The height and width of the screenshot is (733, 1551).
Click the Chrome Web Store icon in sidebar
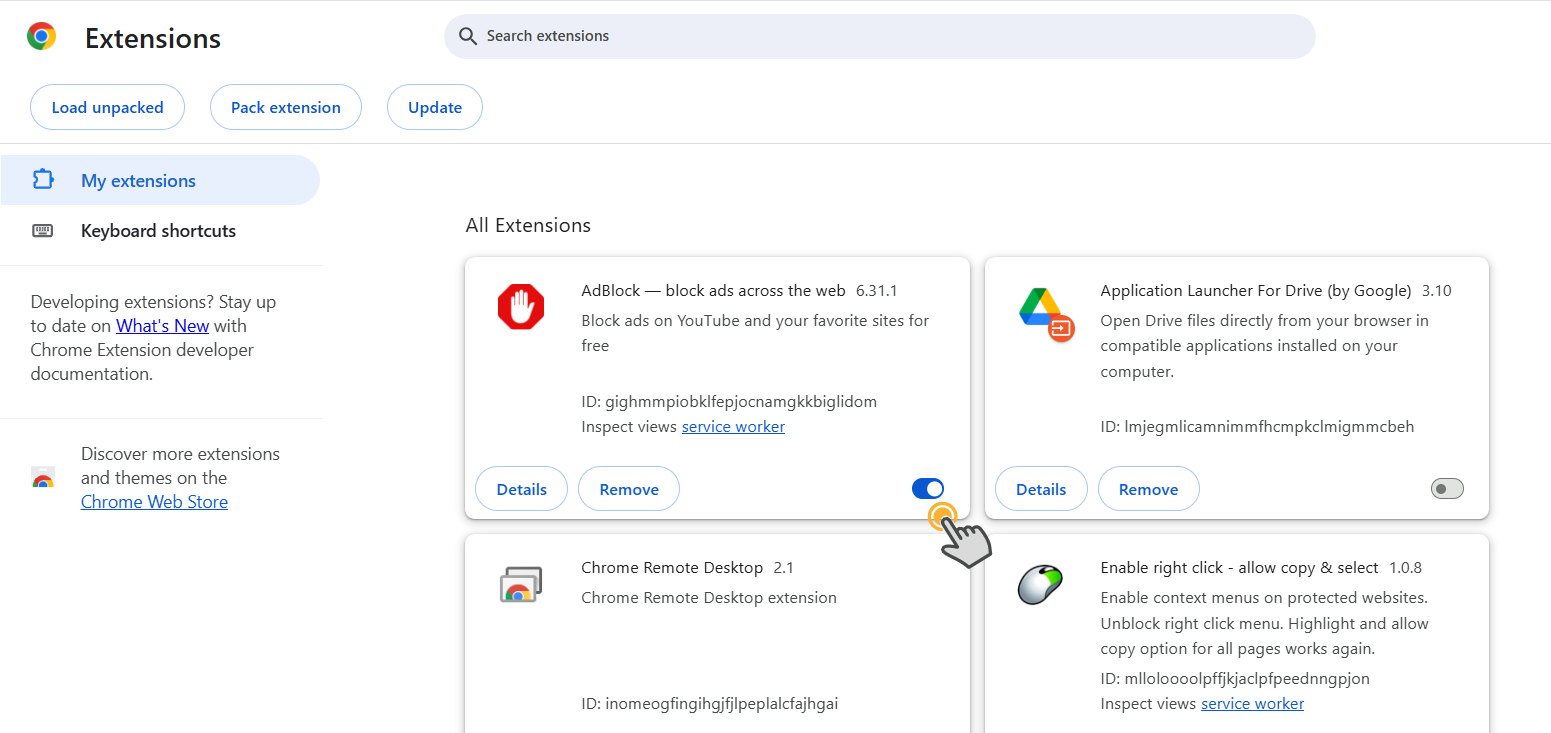[43, 478]
